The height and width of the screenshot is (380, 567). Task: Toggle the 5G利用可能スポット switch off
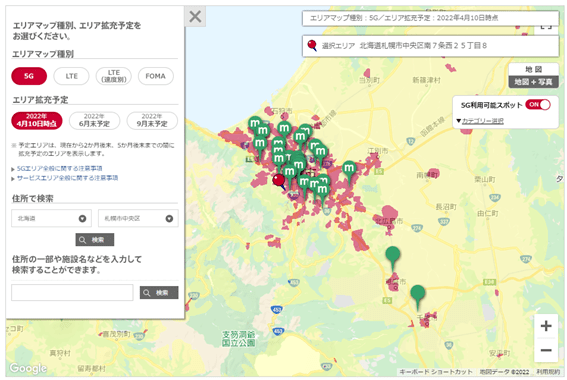click(538, 104)
